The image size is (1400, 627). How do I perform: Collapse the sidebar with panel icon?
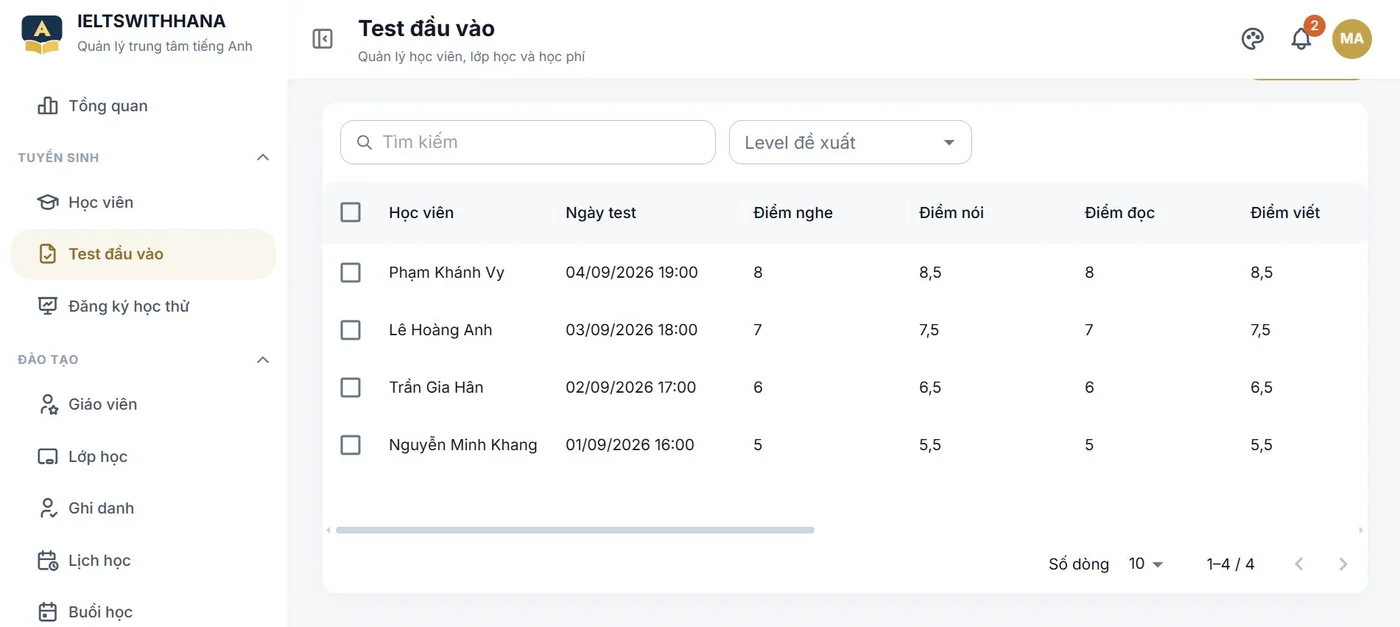point(322,39)
